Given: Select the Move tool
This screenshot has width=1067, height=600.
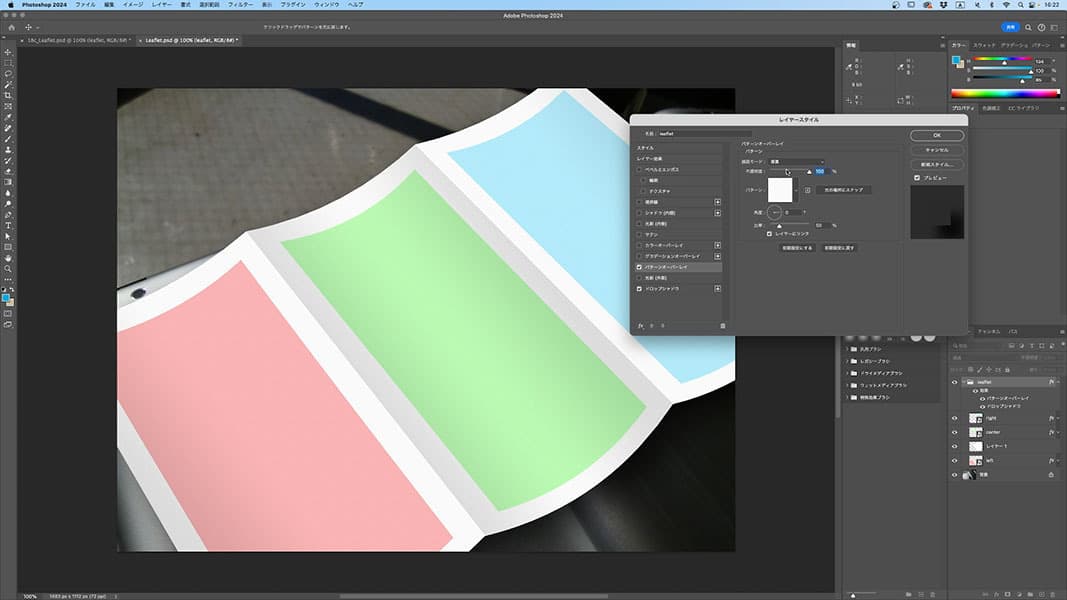Looking at the screenshot, I should pos(8,52).
